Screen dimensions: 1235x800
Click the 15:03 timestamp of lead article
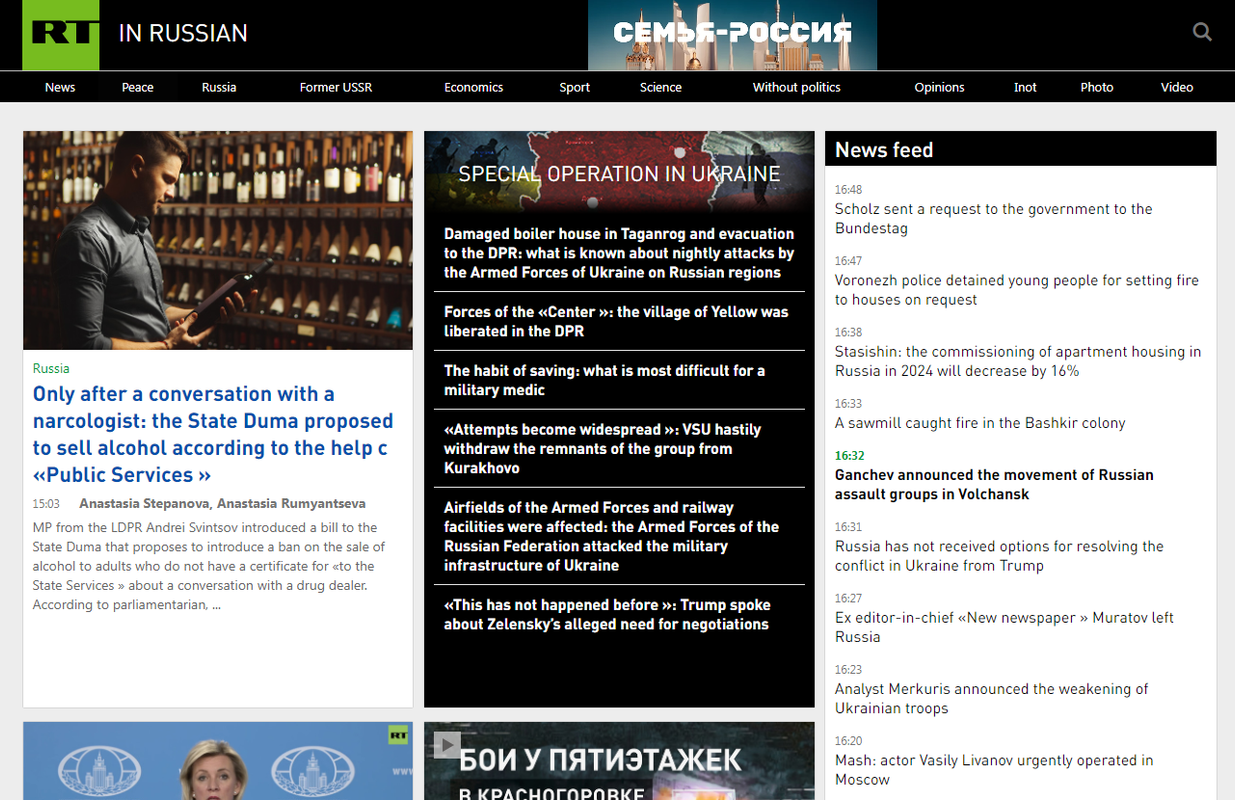(46, 503)
